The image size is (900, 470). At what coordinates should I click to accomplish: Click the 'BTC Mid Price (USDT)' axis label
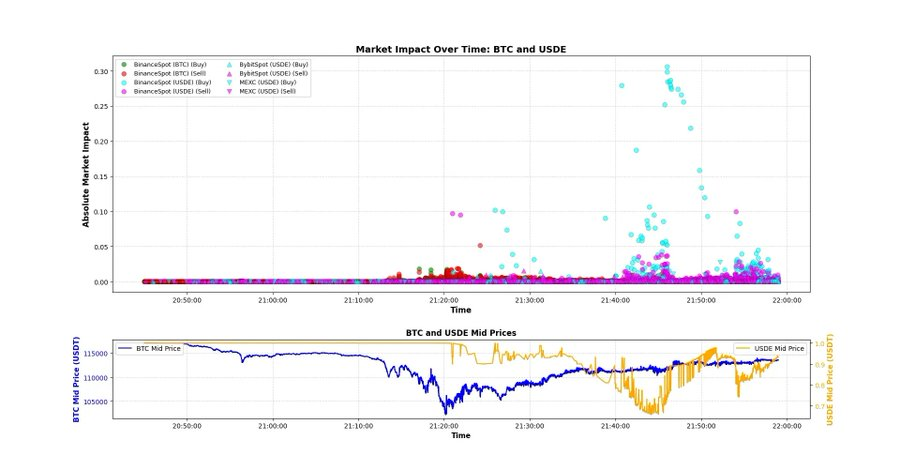click(x=76, y=378)
